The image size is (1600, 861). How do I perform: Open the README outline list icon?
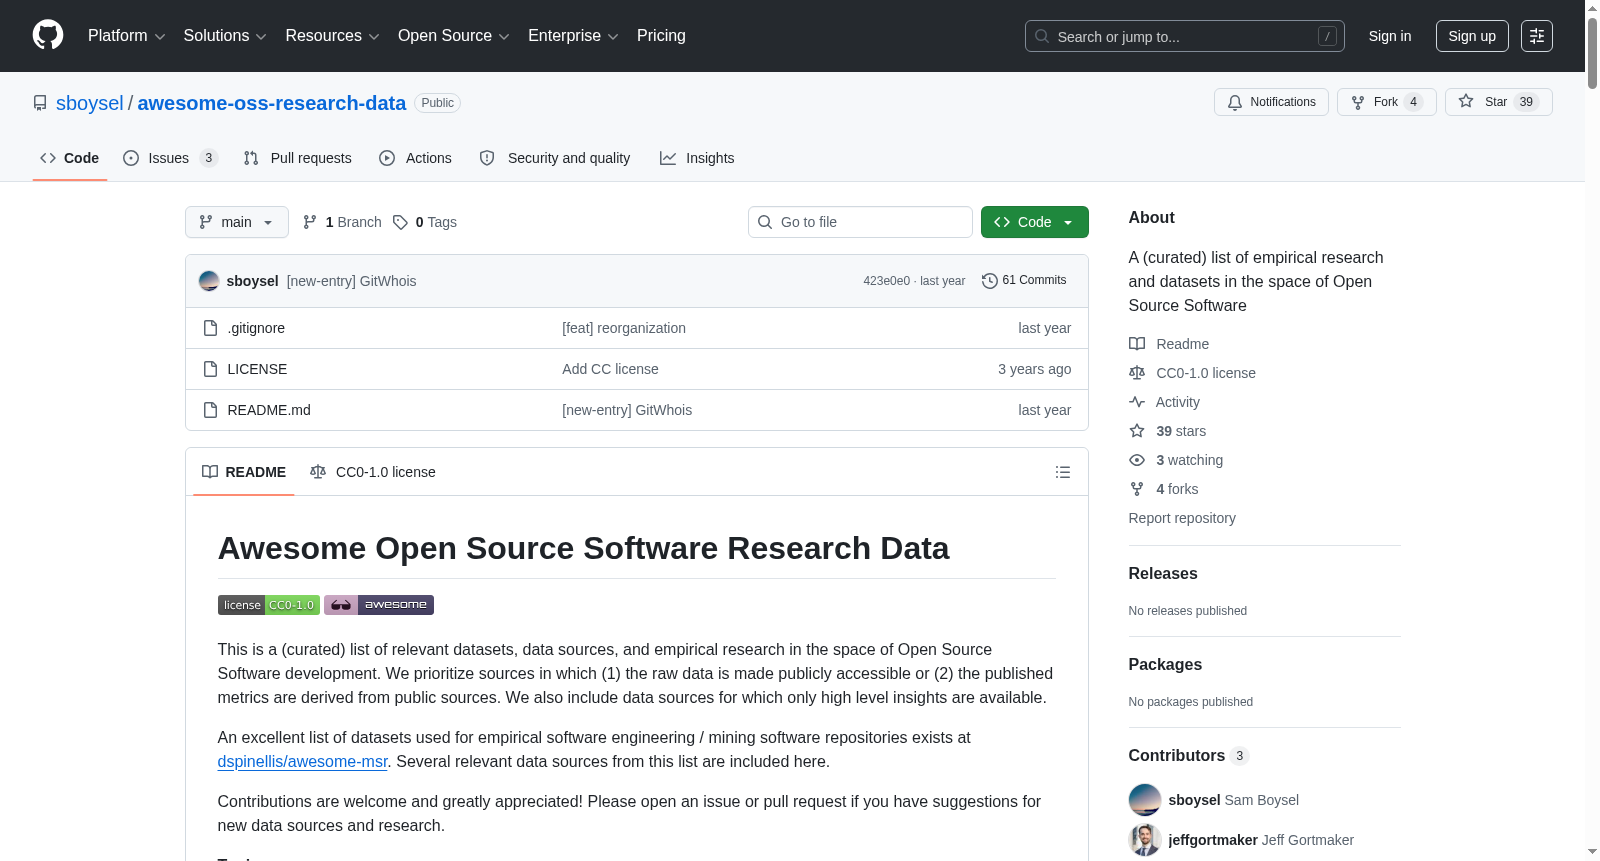click(x=1063, y=472)
